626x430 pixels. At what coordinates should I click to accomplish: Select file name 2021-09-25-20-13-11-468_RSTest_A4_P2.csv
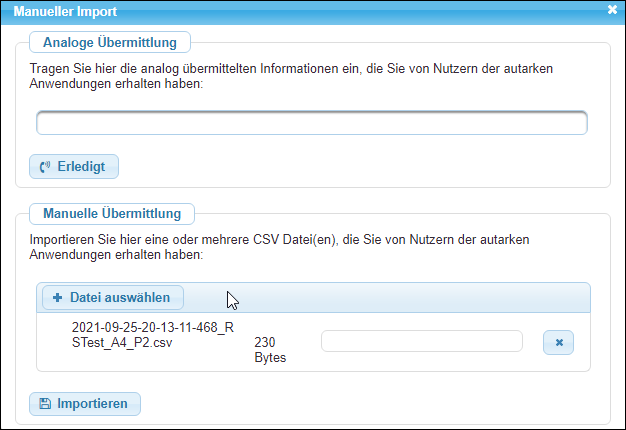(x=153, y=335)
